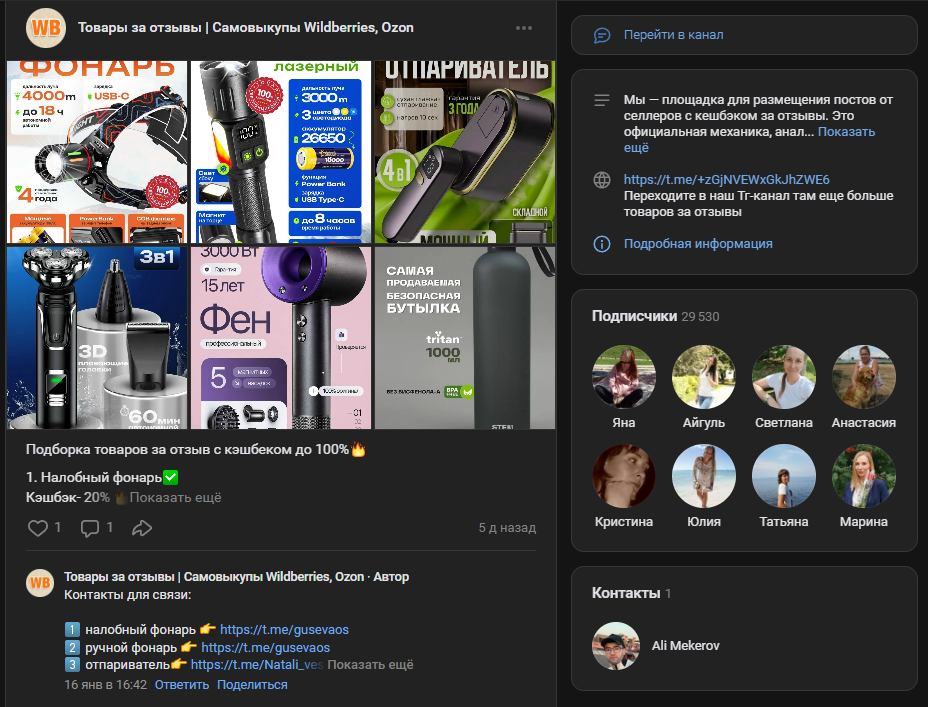The image size is (928, 707).
Task: Click the WB group avatar in the post header
Action: (x=44, y=28)
